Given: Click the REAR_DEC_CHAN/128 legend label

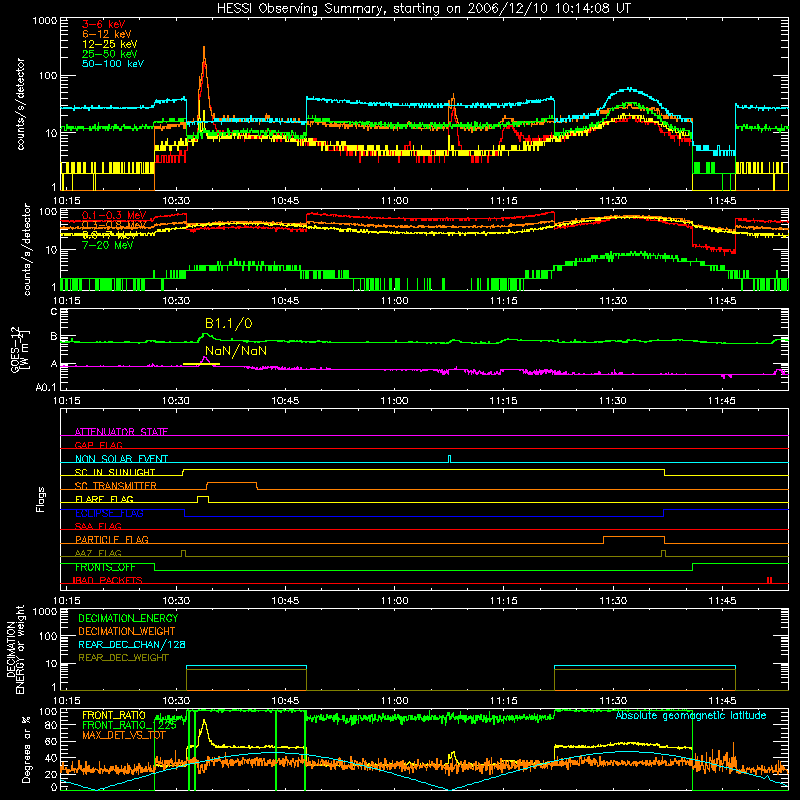Looking at the screenshot, I should tap(132, 644).
